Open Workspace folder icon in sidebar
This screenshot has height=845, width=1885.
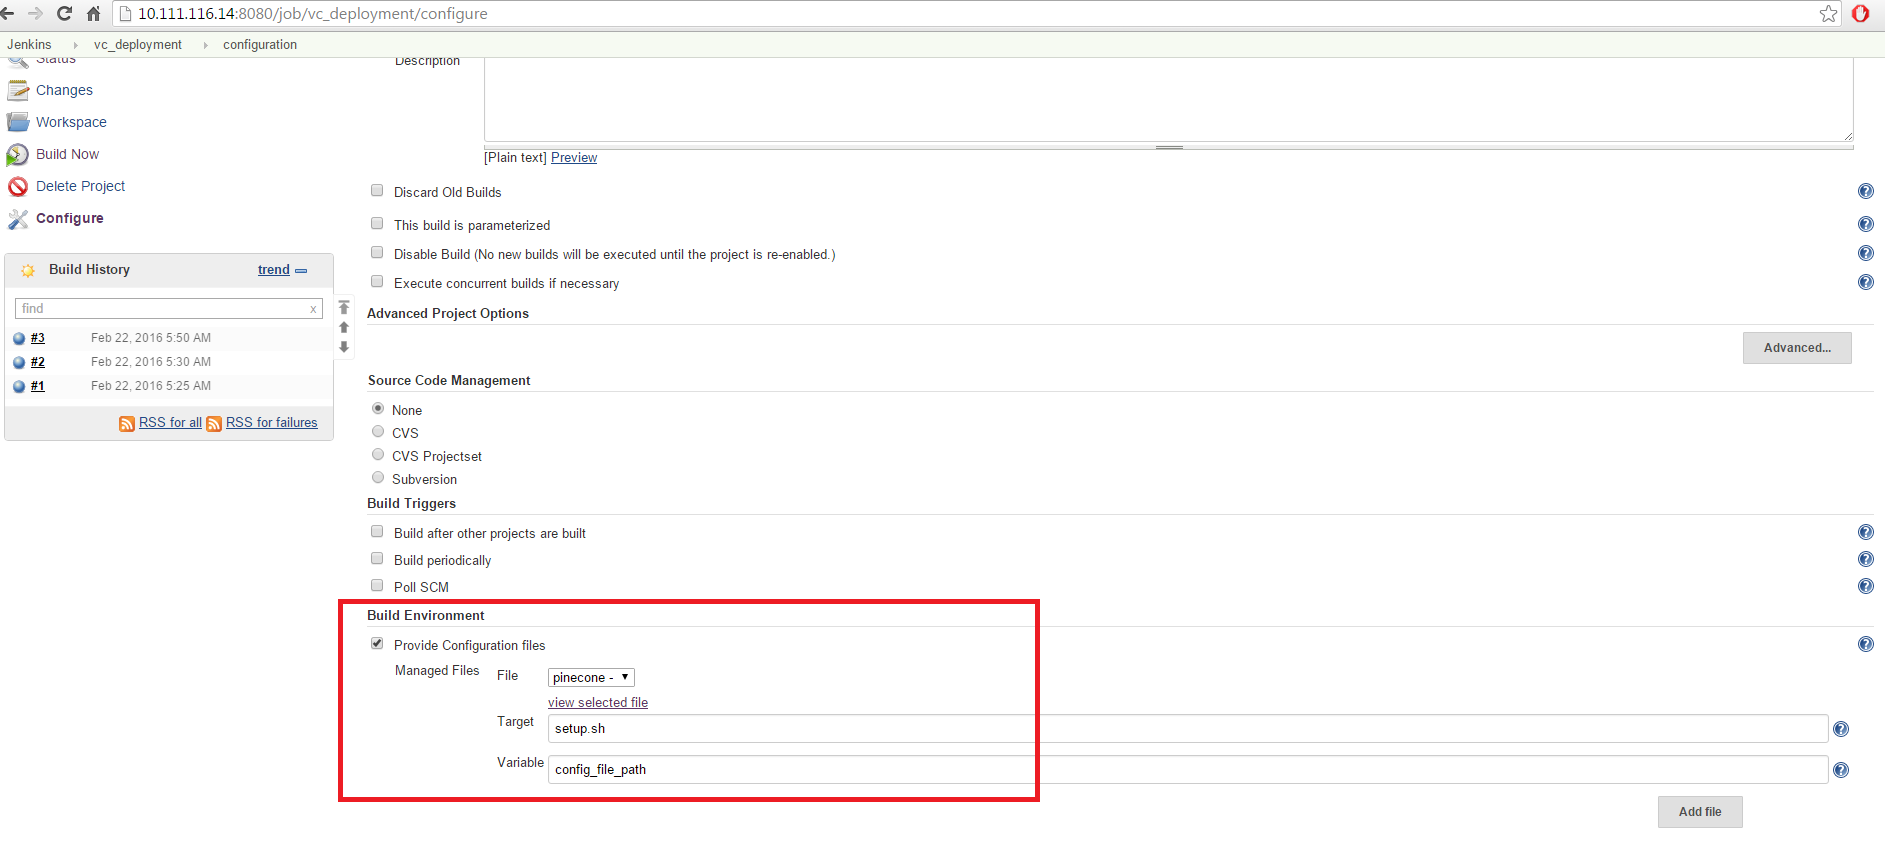(x=18, y=122)
